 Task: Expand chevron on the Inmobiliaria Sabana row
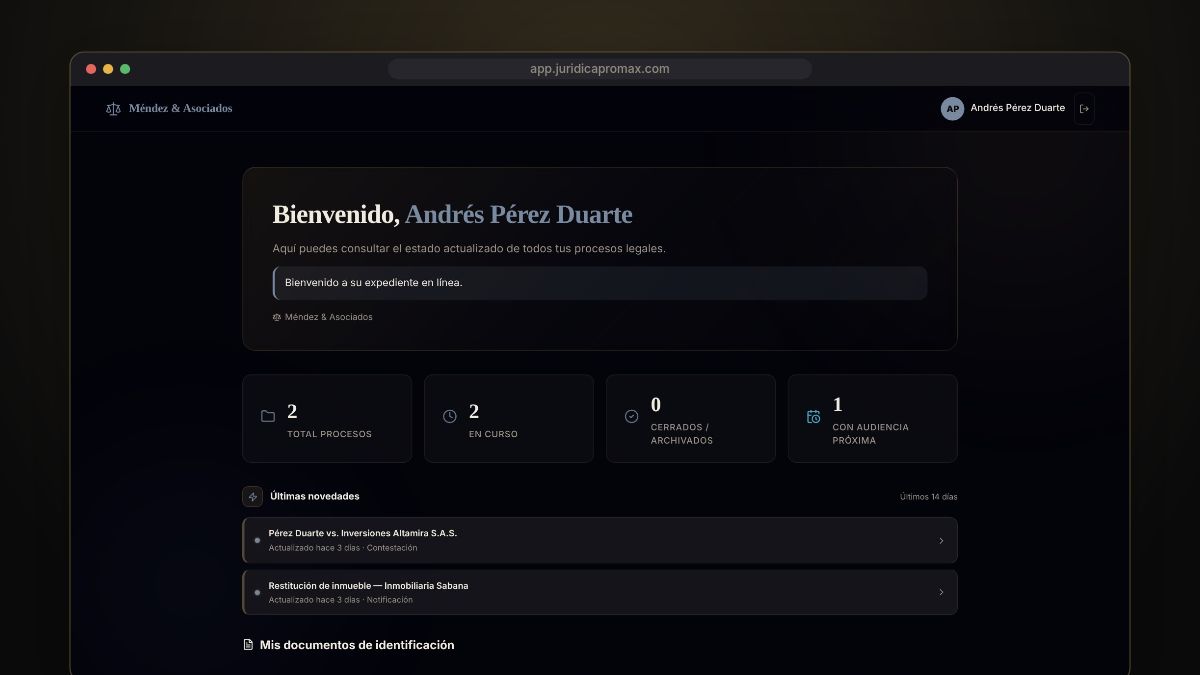941,592
